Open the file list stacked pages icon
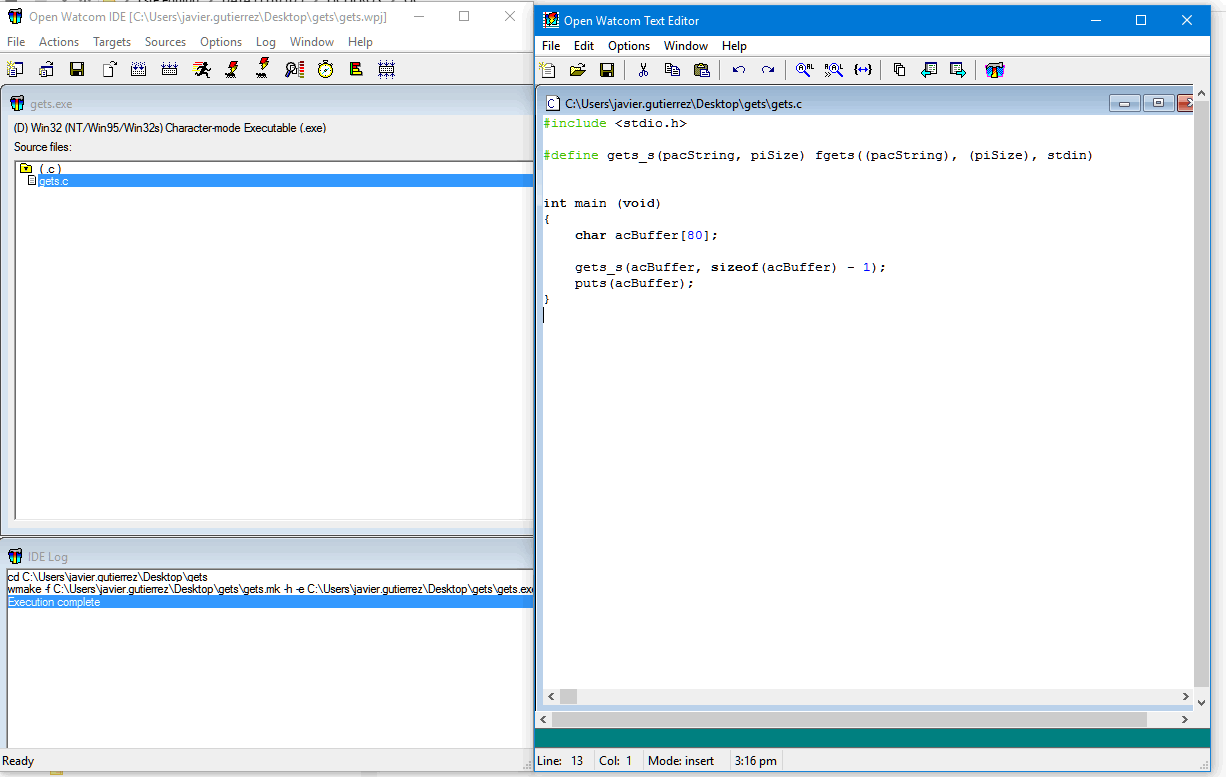 click(x=899, y=70)
